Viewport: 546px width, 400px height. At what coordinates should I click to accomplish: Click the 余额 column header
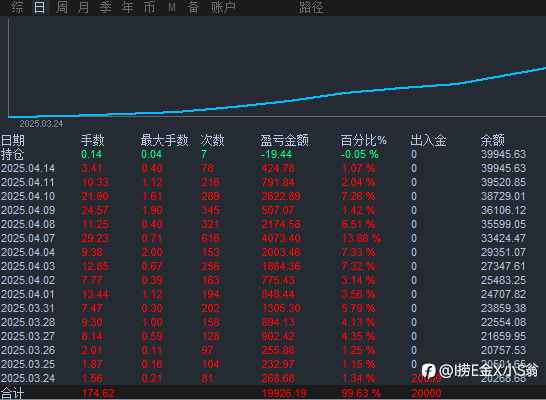click(x=492, y=140)
